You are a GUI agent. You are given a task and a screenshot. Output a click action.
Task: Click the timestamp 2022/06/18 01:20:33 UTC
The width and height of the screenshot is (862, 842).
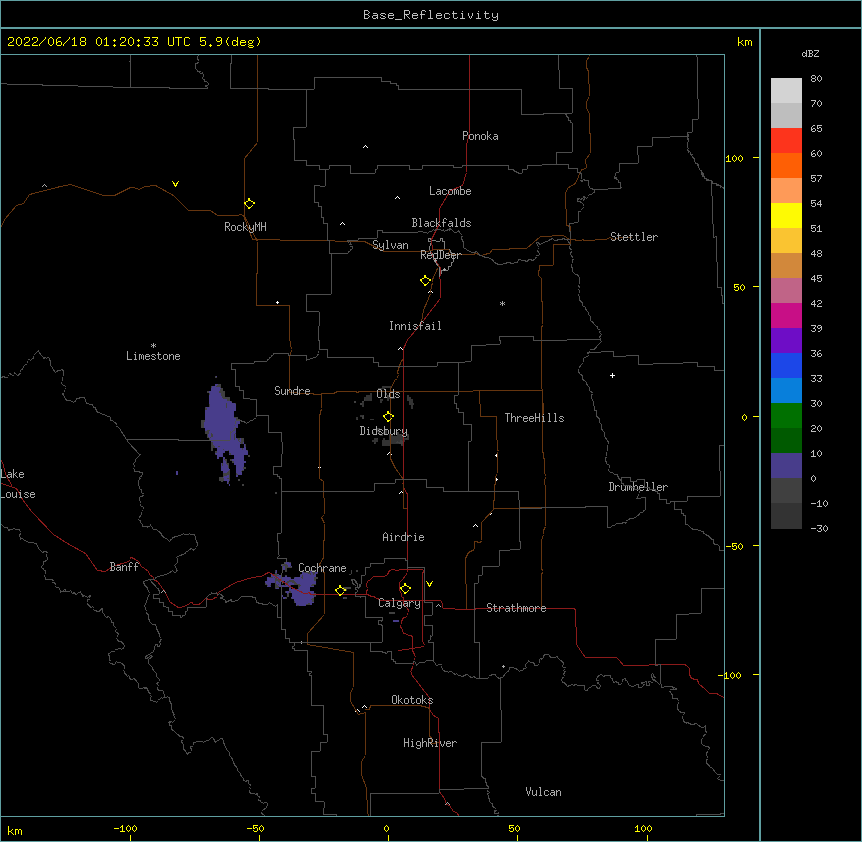[99, 42]
